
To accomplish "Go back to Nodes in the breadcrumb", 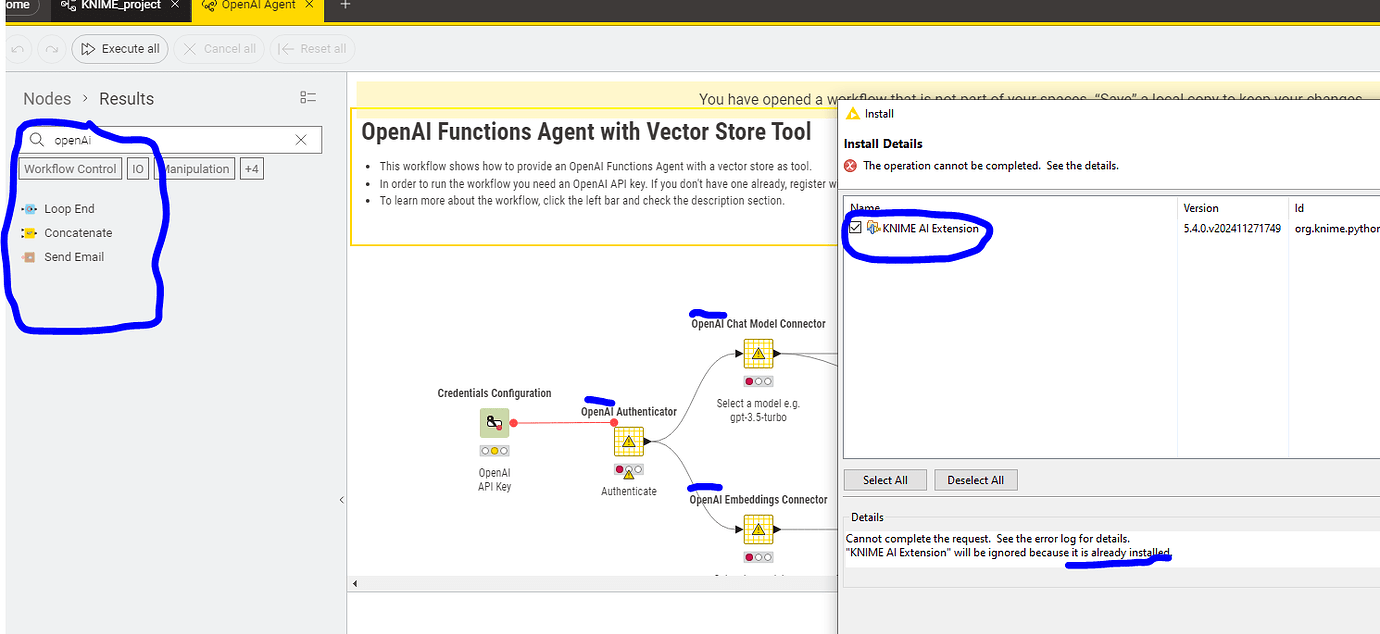I will 47,98.
